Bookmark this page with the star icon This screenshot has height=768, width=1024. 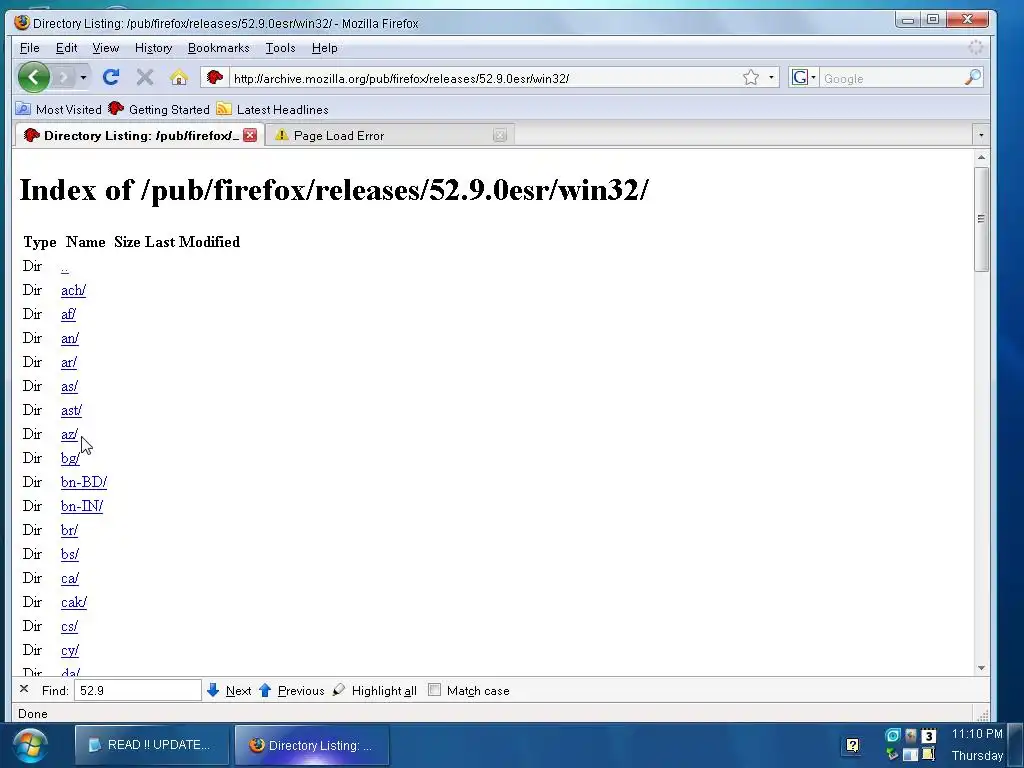coord(751,78)
